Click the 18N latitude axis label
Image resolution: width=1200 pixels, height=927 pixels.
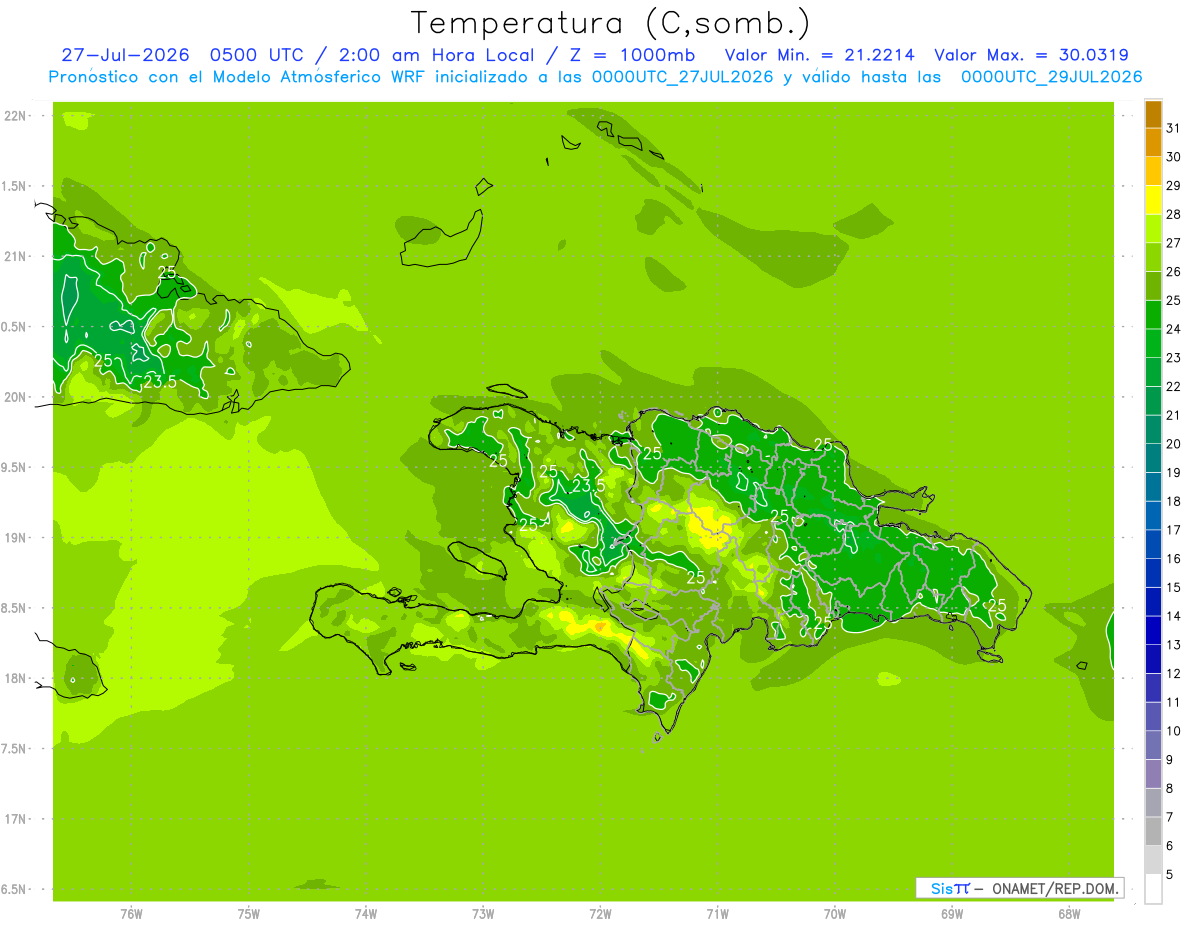point(14,678)
